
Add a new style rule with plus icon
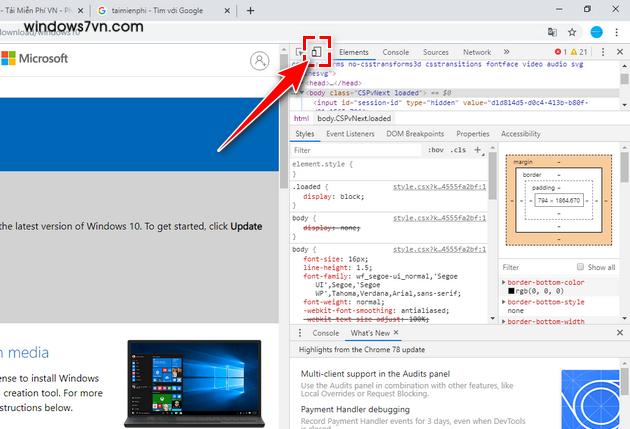pos(478,150)
